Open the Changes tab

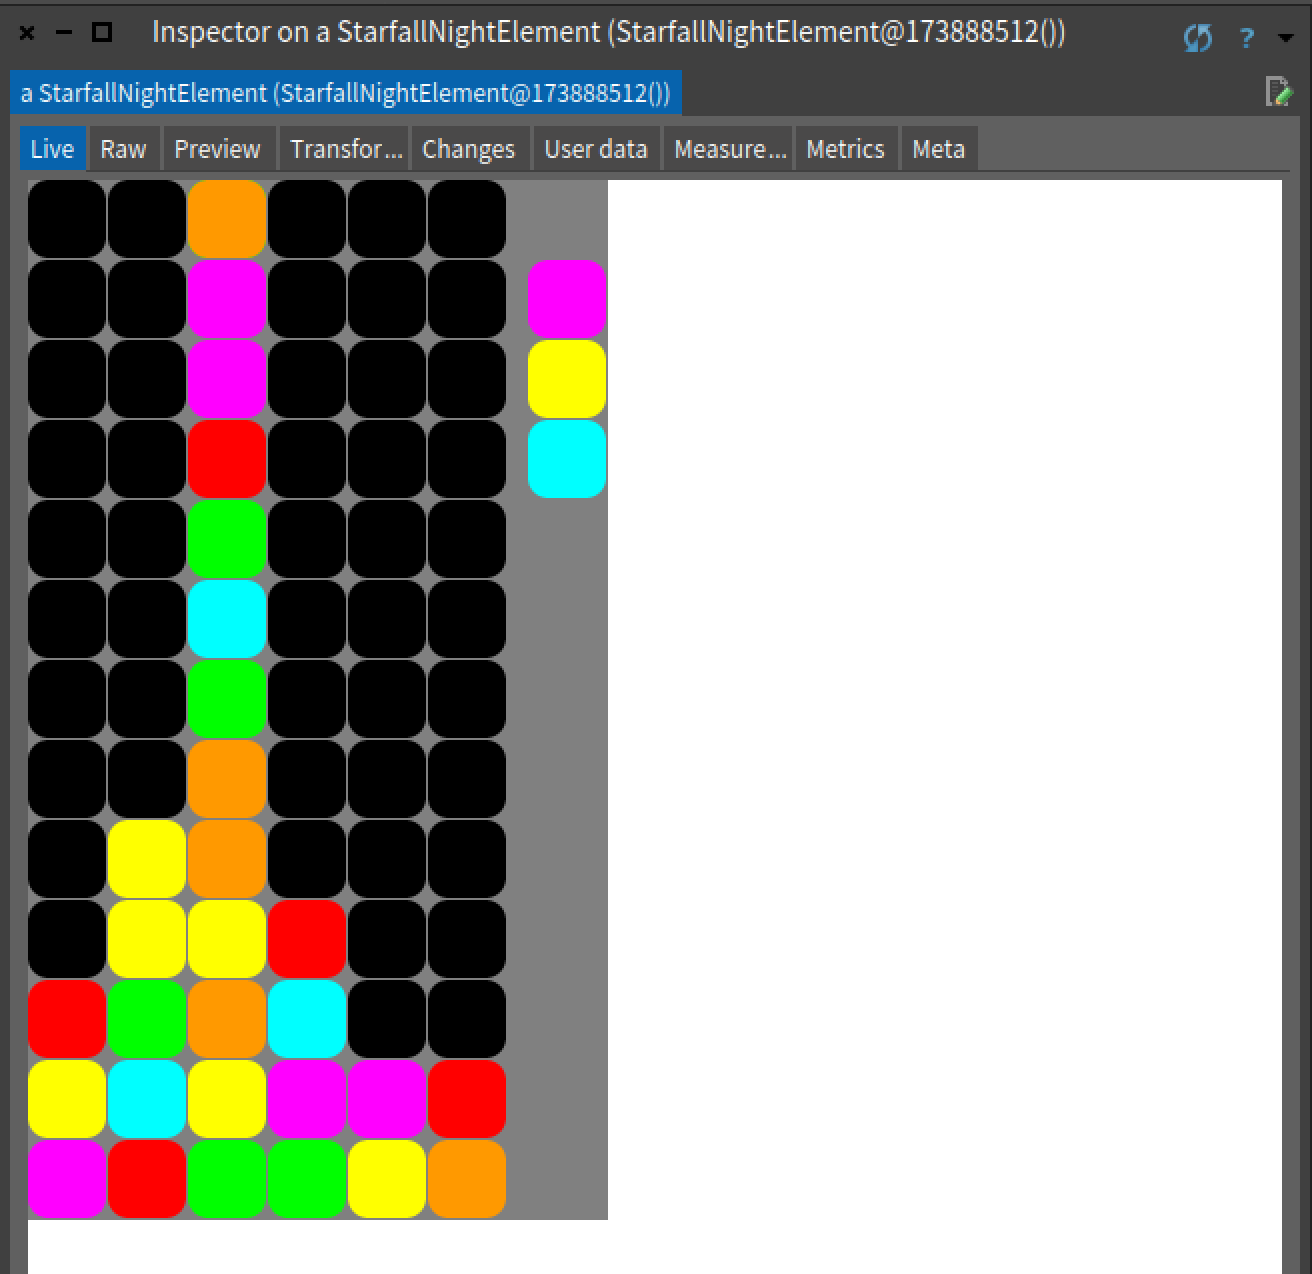[468, 149]
